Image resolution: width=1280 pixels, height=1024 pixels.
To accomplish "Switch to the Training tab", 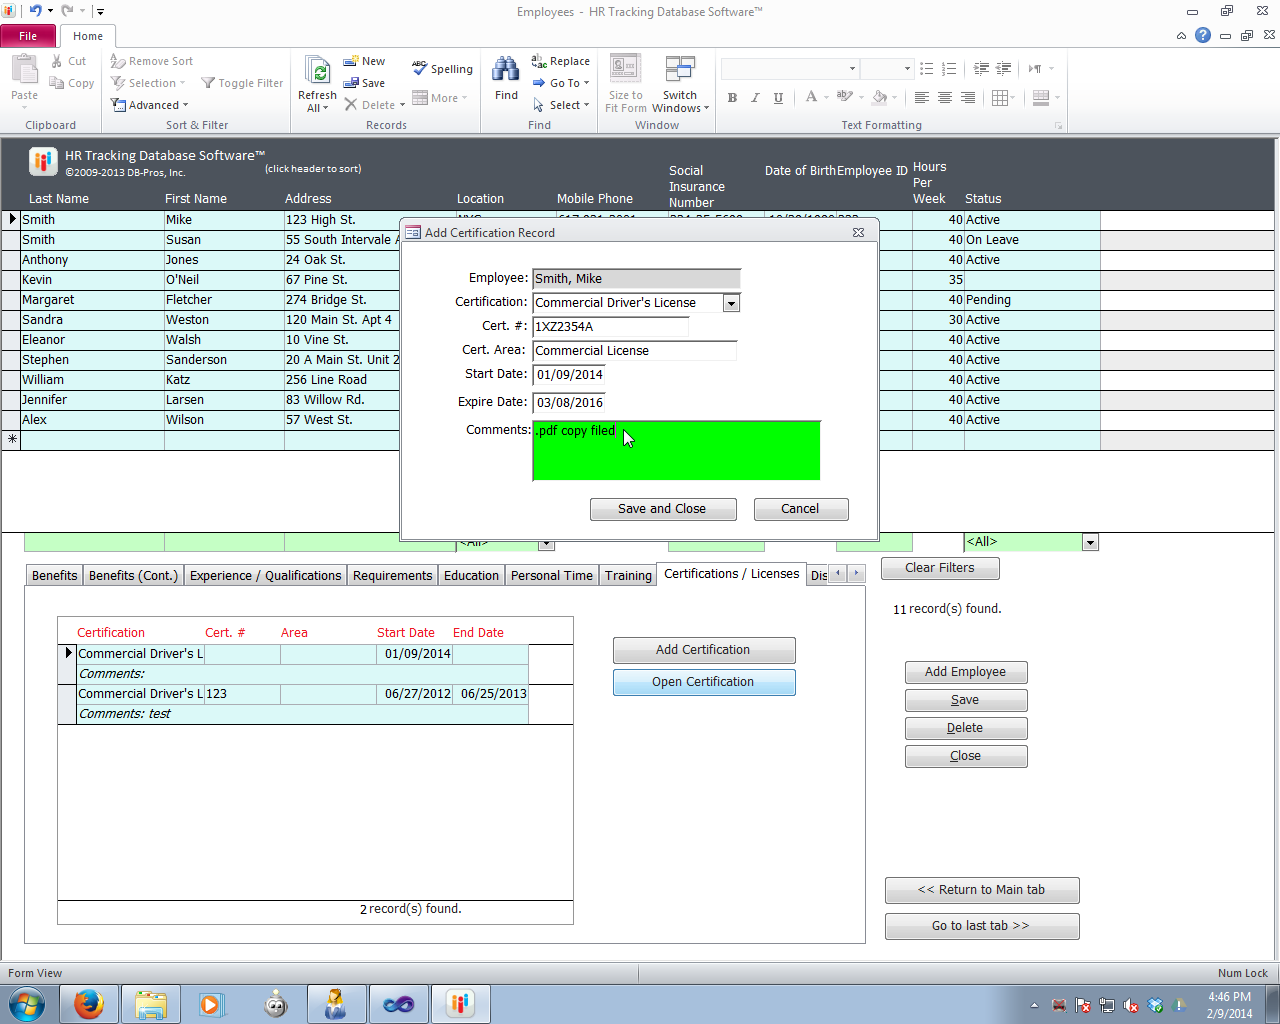I will click(628, 575).
